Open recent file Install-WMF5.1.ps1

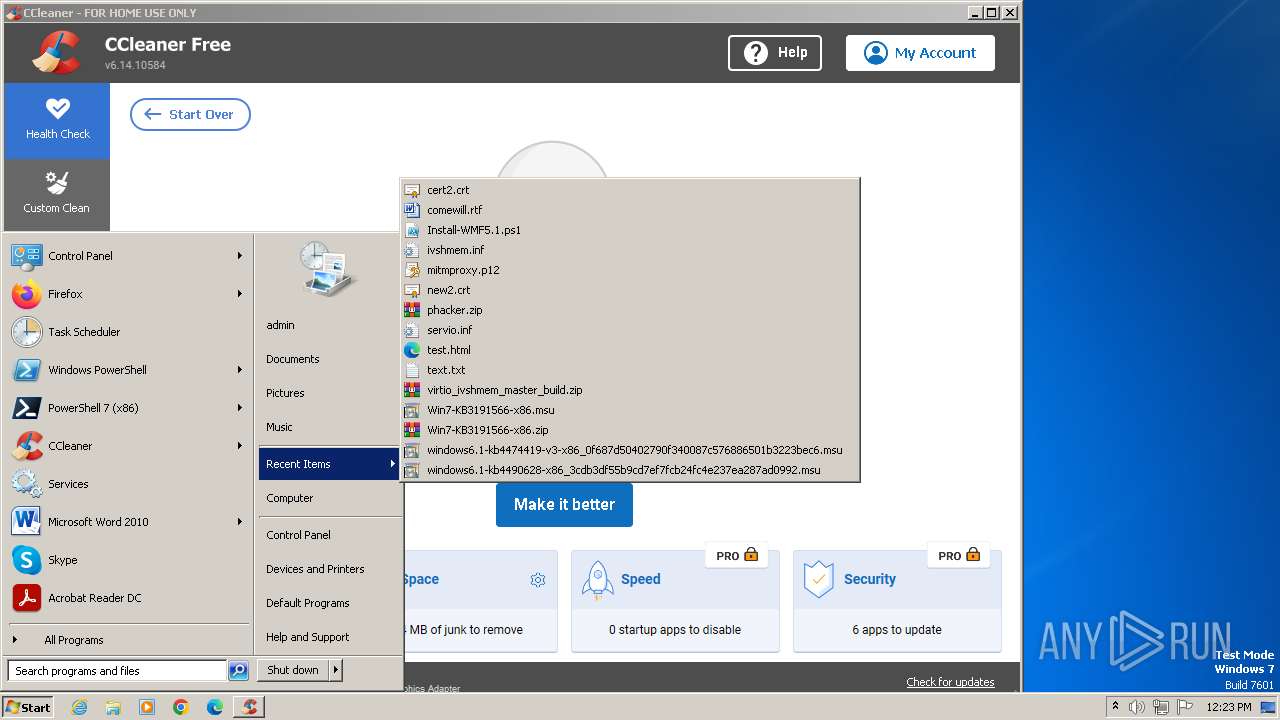pos(630,230)
